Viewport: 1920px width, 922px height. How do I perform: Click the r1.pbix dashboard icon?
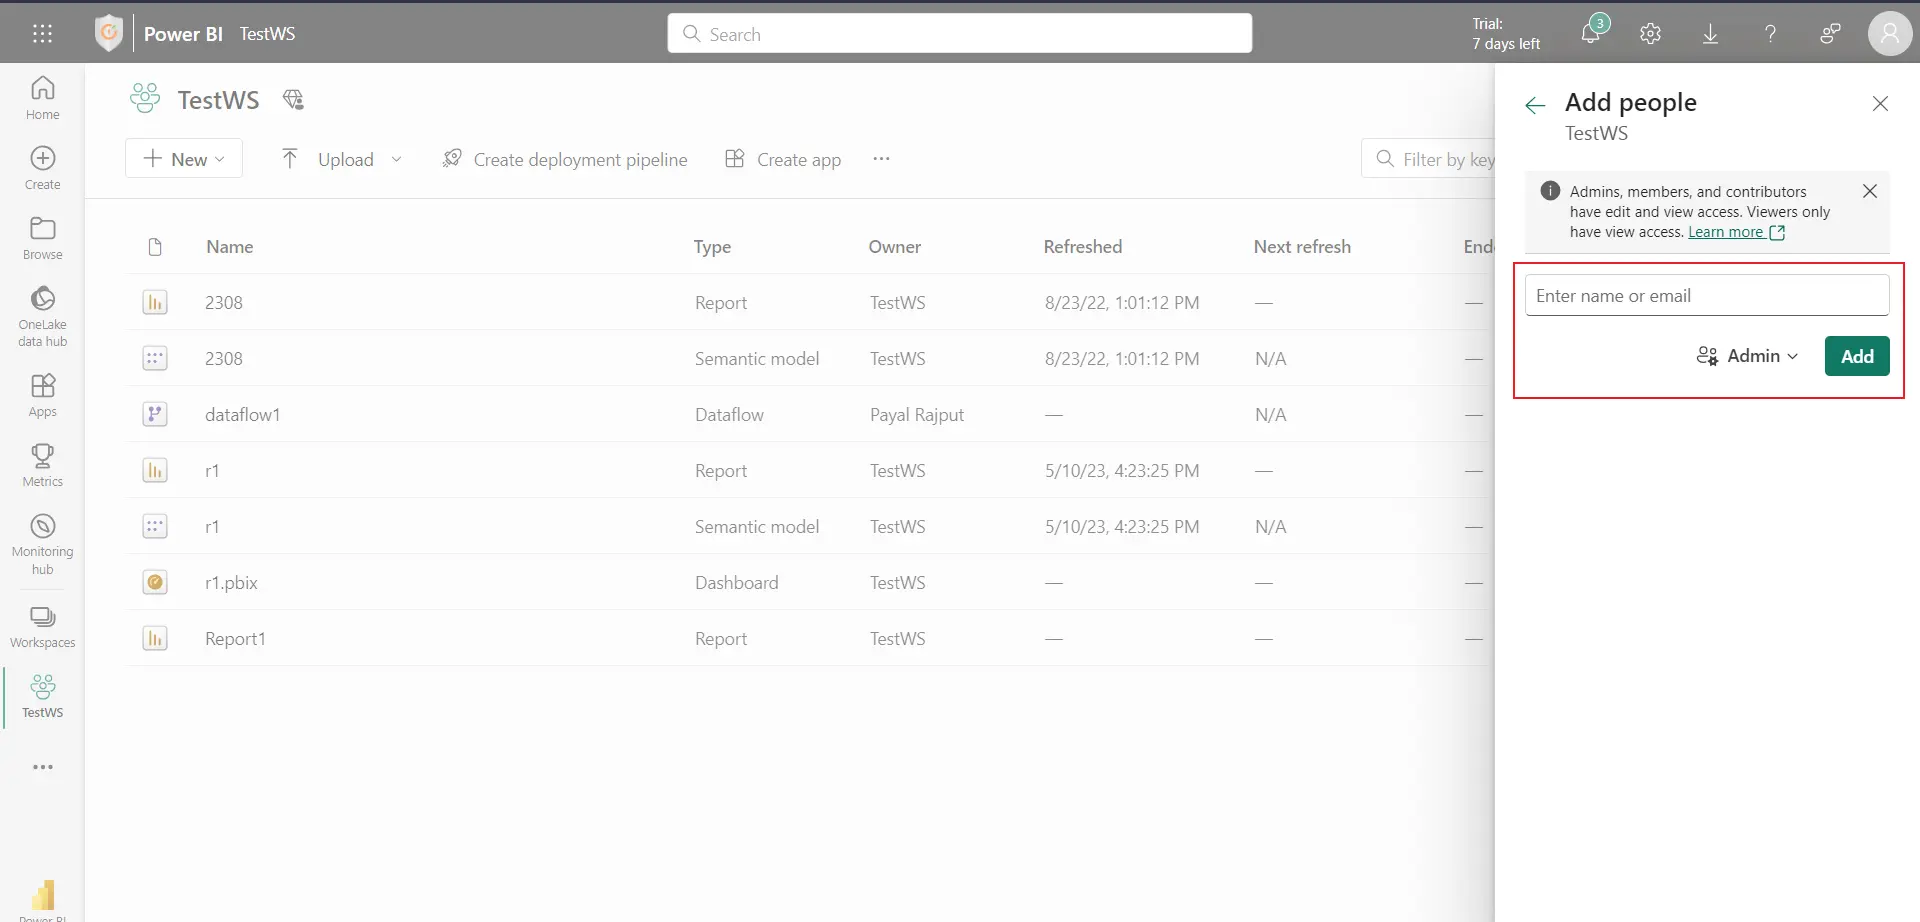(155, 582)
